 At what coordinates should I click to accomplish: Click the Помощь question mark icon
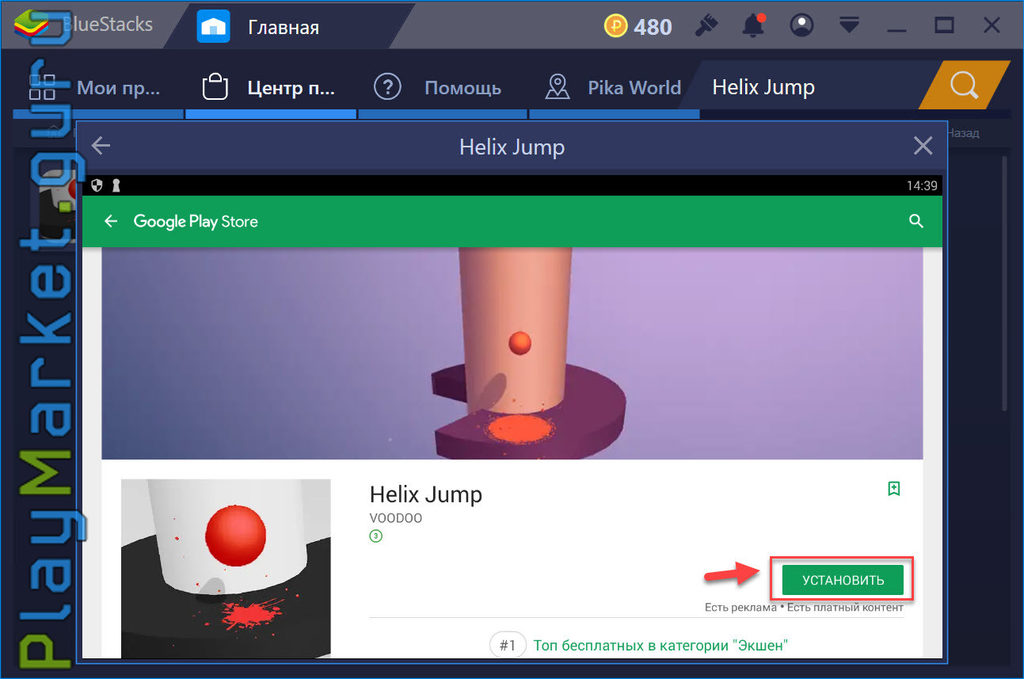tap(387, 87)
